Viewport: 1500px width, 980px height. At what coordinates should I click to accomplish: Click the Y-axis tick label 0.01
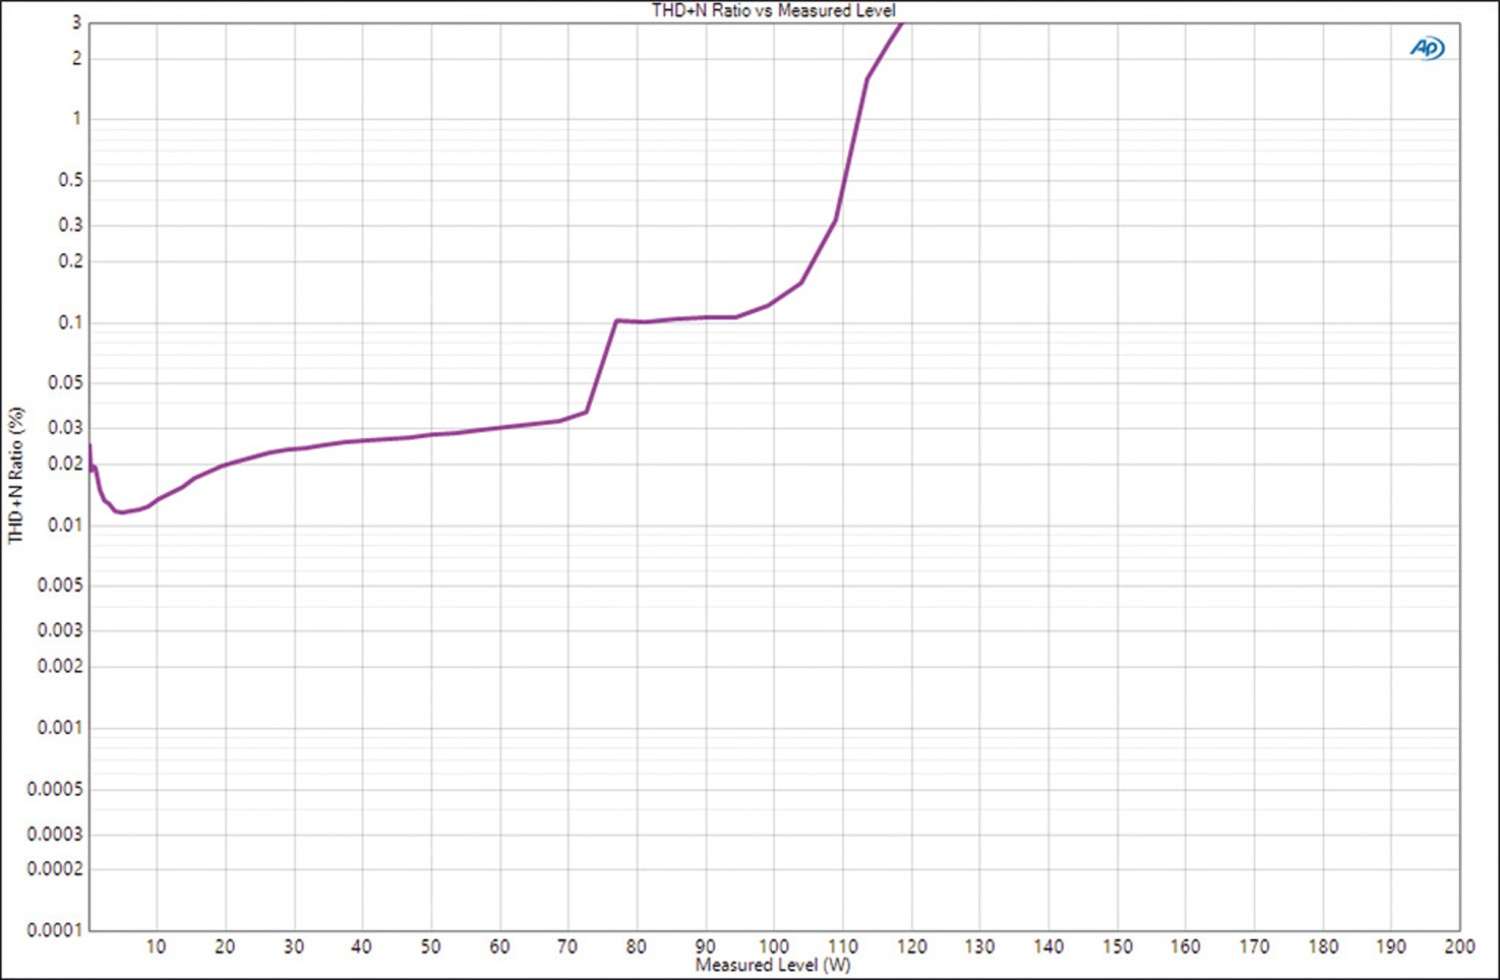(x=65, y=524)
